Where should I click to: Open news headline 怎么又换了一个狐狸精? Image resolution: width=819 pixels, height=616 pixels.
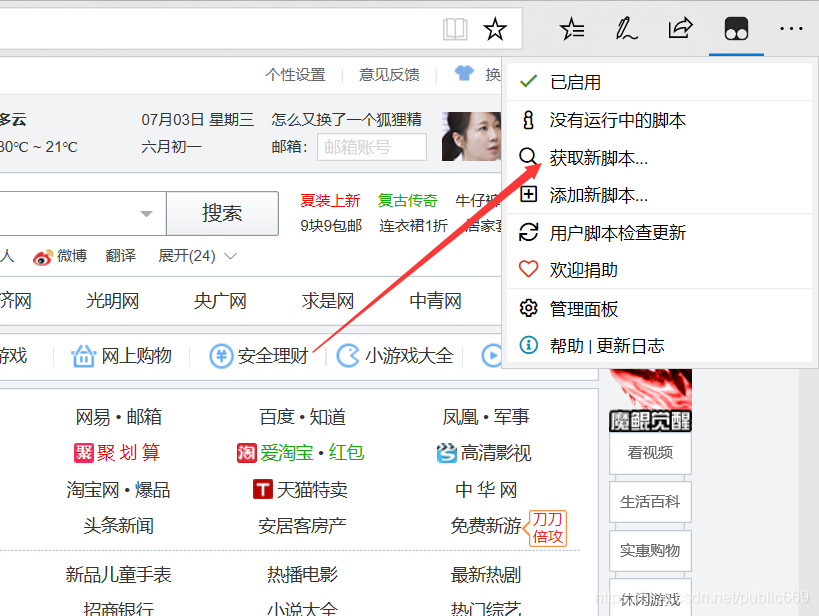click(346, 120)
